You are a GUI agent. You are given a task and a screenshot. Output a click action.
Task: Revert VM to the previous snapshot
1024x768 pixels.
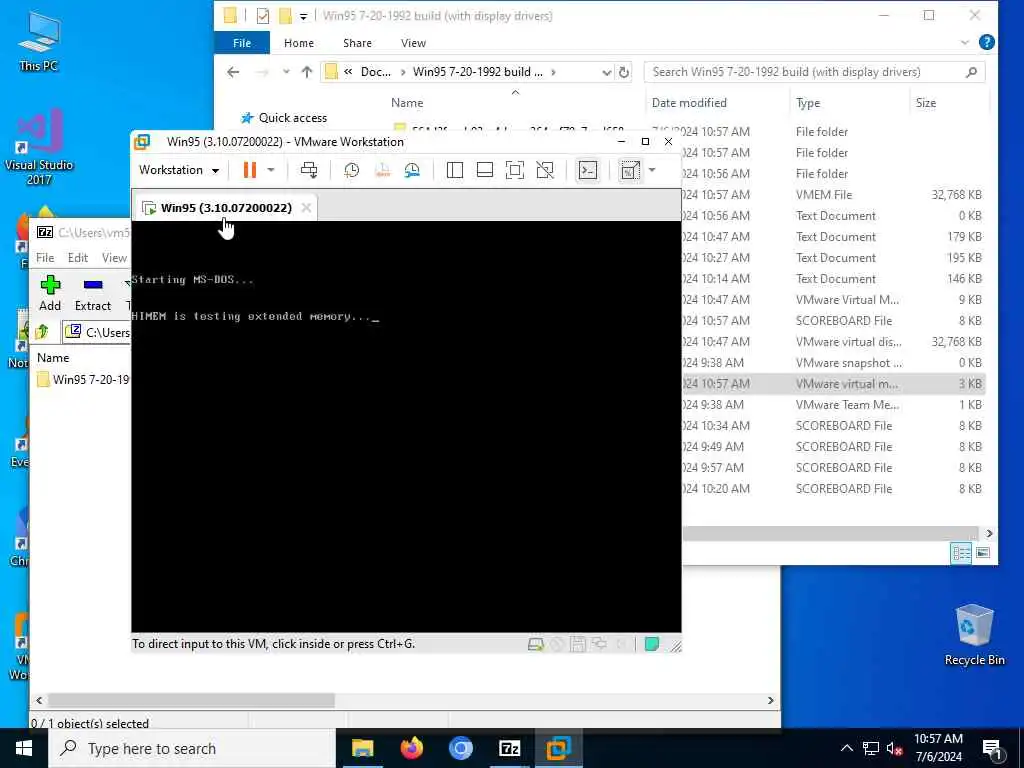click(x=382, y=170)
